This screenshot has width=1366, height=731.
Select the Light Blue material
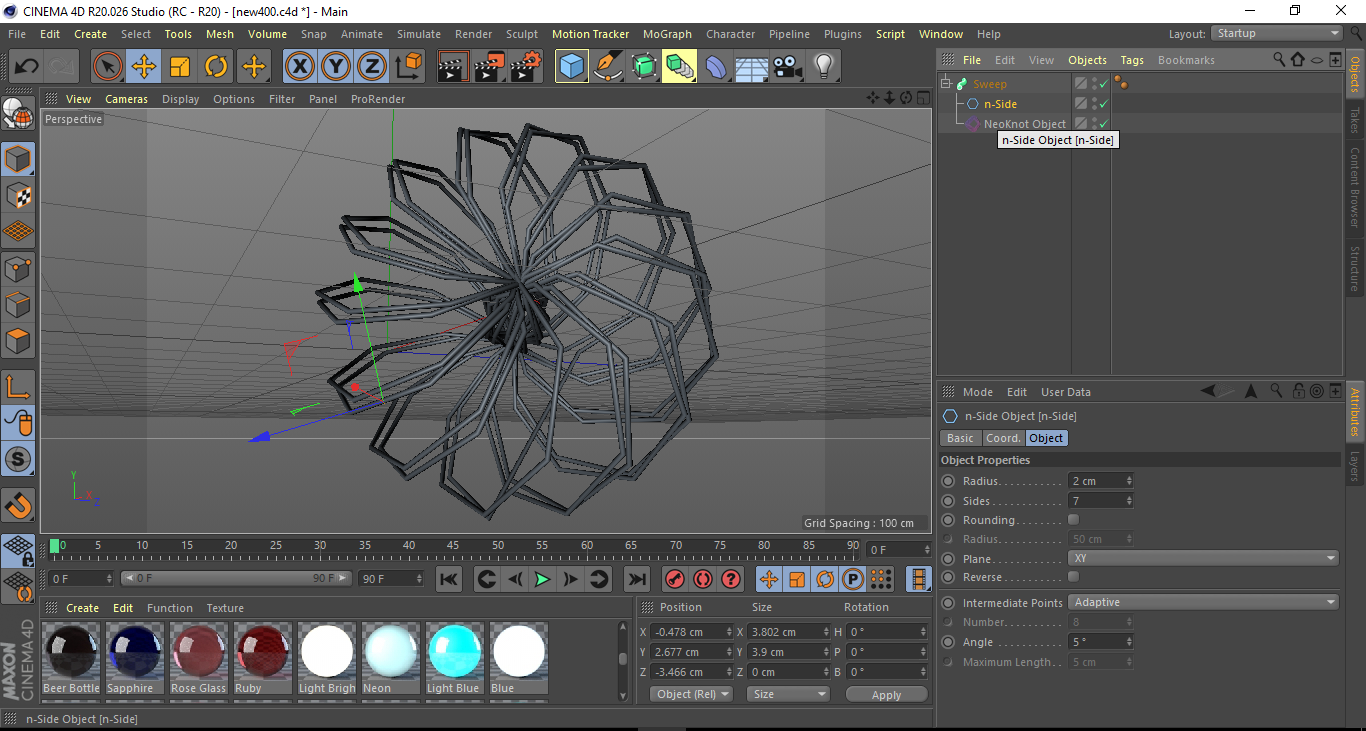click(455, 658)
